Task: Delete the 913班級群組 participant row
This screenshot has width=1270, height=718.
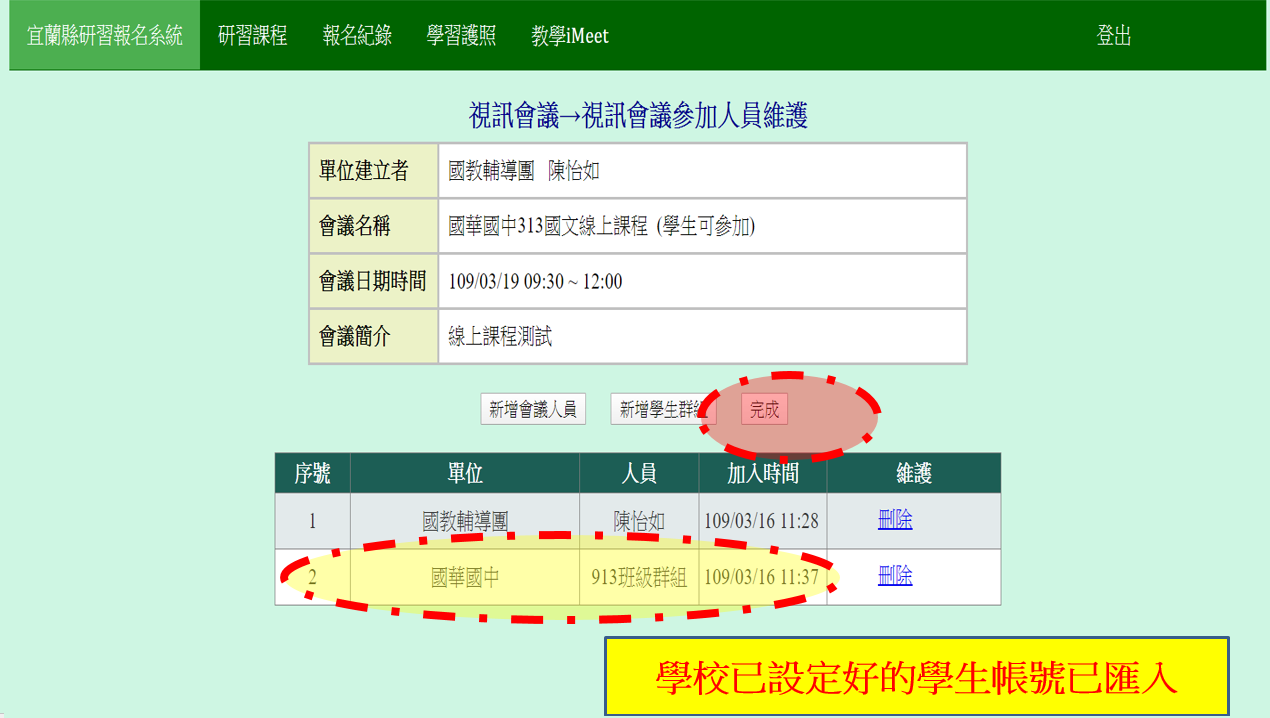Action: point(895,576)
